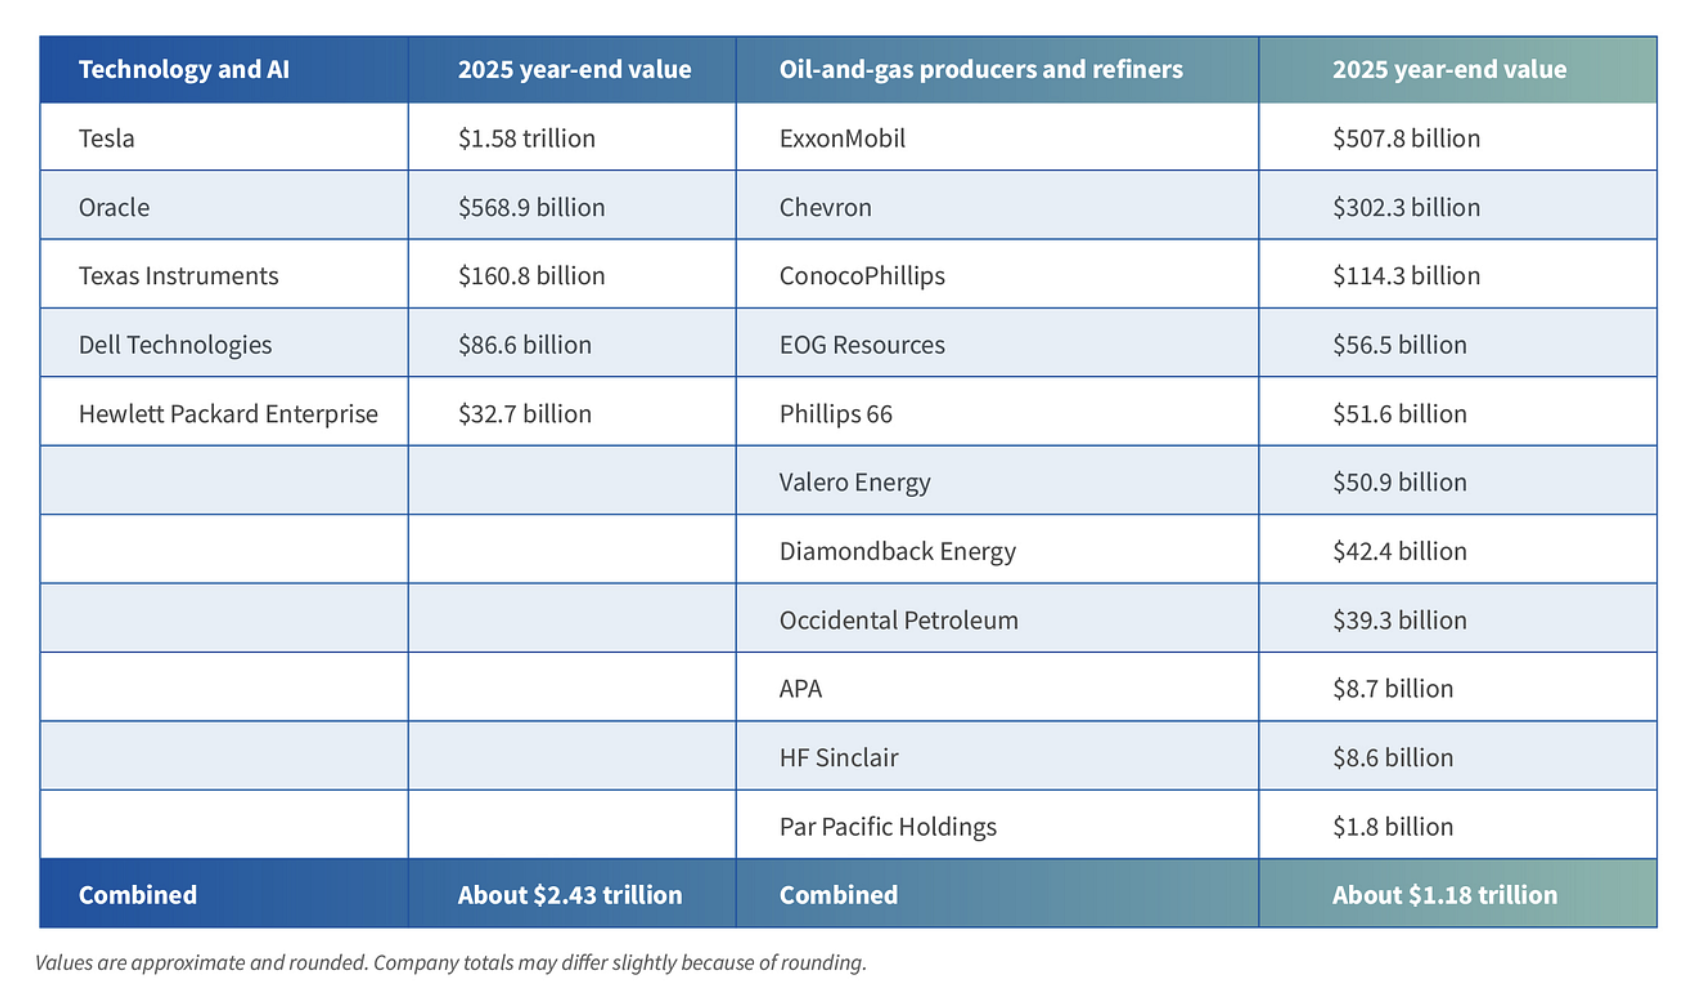Click the "Phillips 66" company name
Viewport: 1692px width, 990px height.
(835, 413)
